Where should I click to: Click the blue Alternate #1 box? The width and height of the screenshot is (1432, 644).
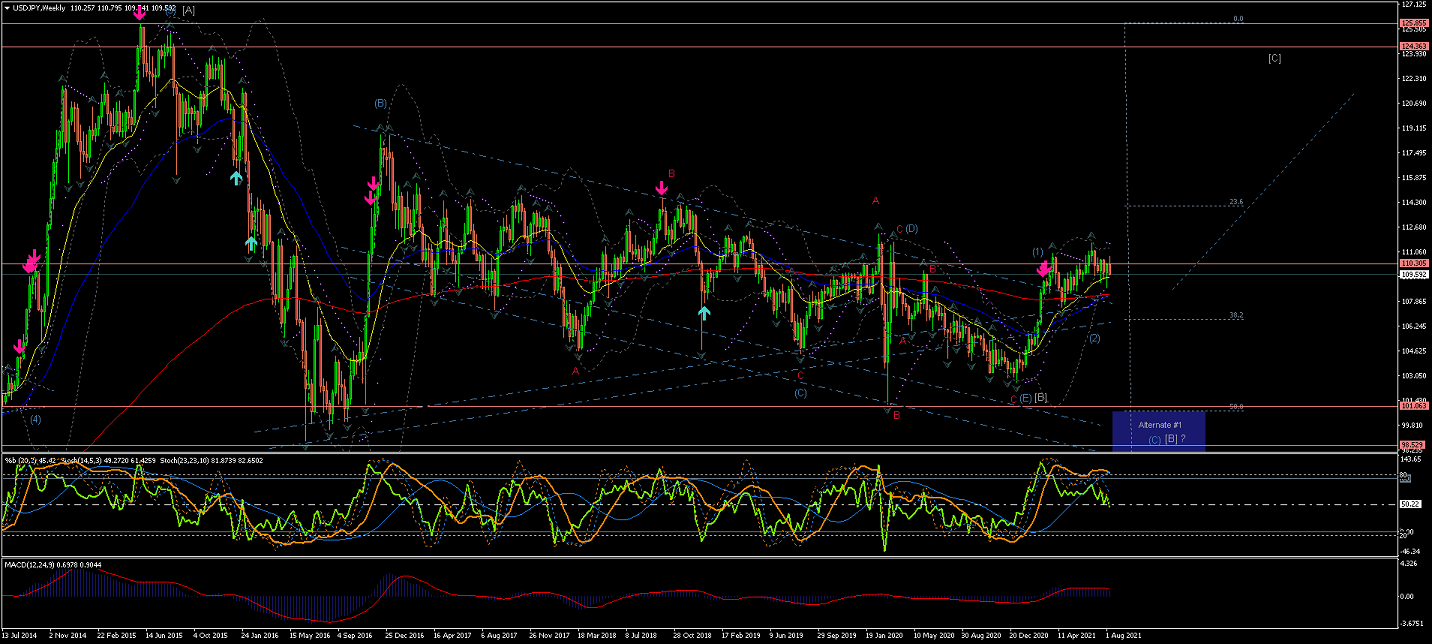(1158, 431)
